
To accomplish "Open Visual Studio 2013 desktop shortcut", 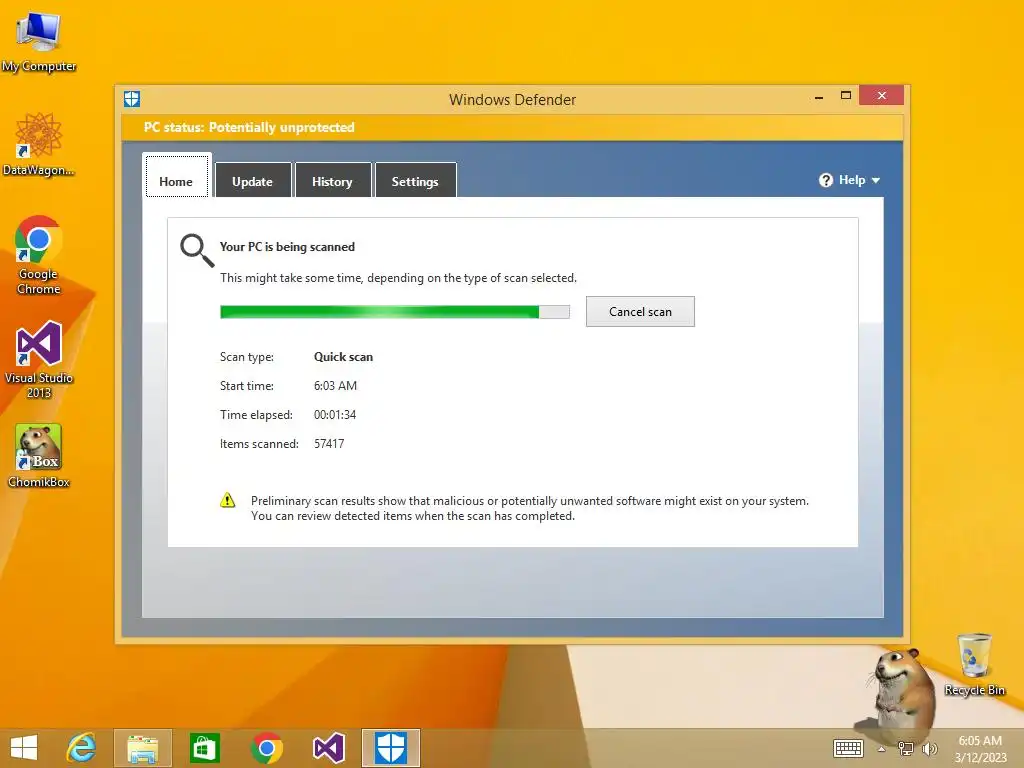I will pyautogui.click(x=39, y=359).
